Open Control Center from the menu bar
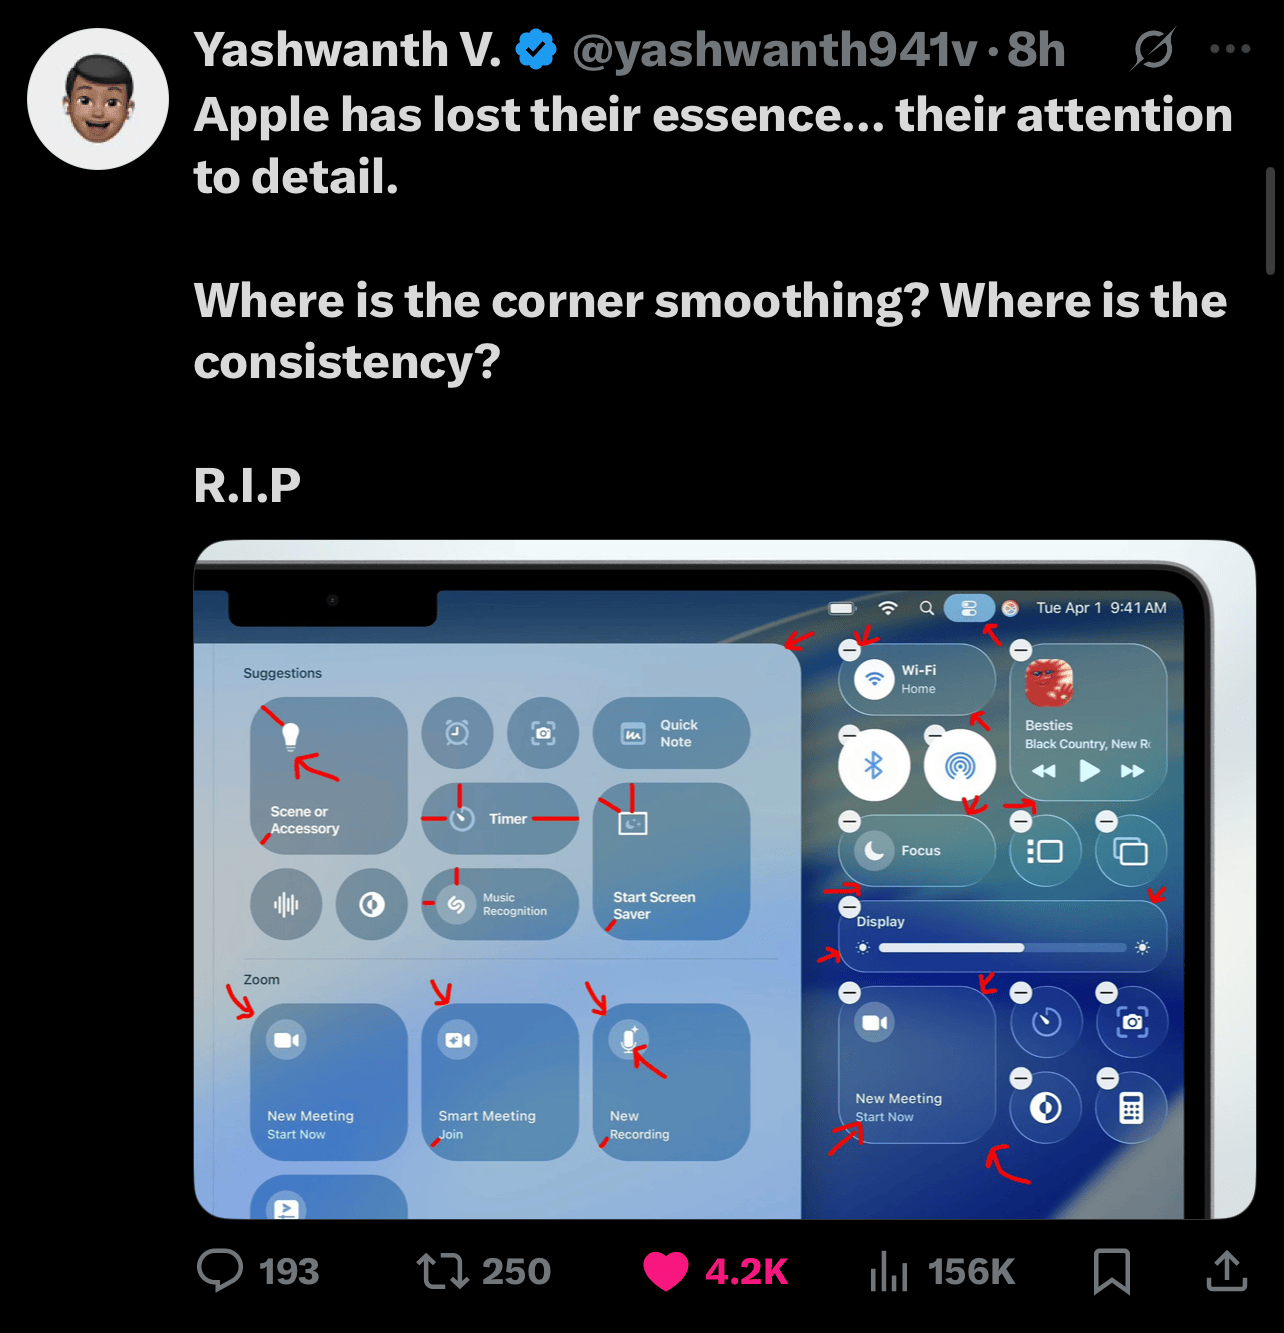 (x=970, y=607)
